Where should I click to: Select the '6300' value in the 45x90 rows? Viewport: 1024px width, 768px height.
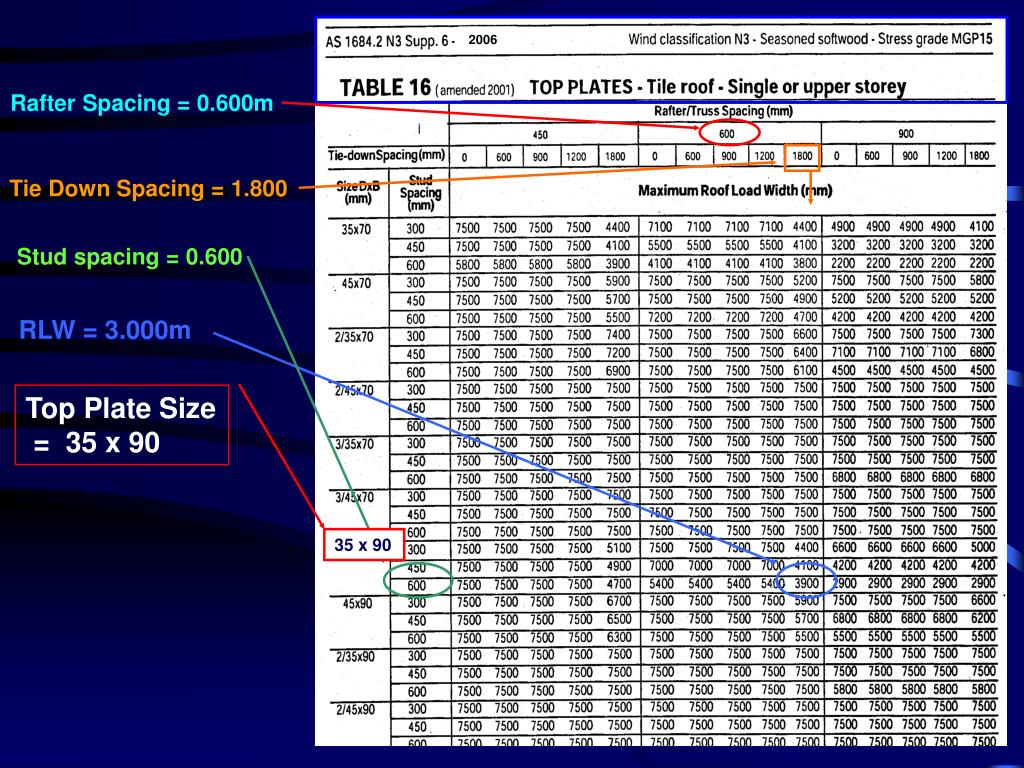click(618, 637)
